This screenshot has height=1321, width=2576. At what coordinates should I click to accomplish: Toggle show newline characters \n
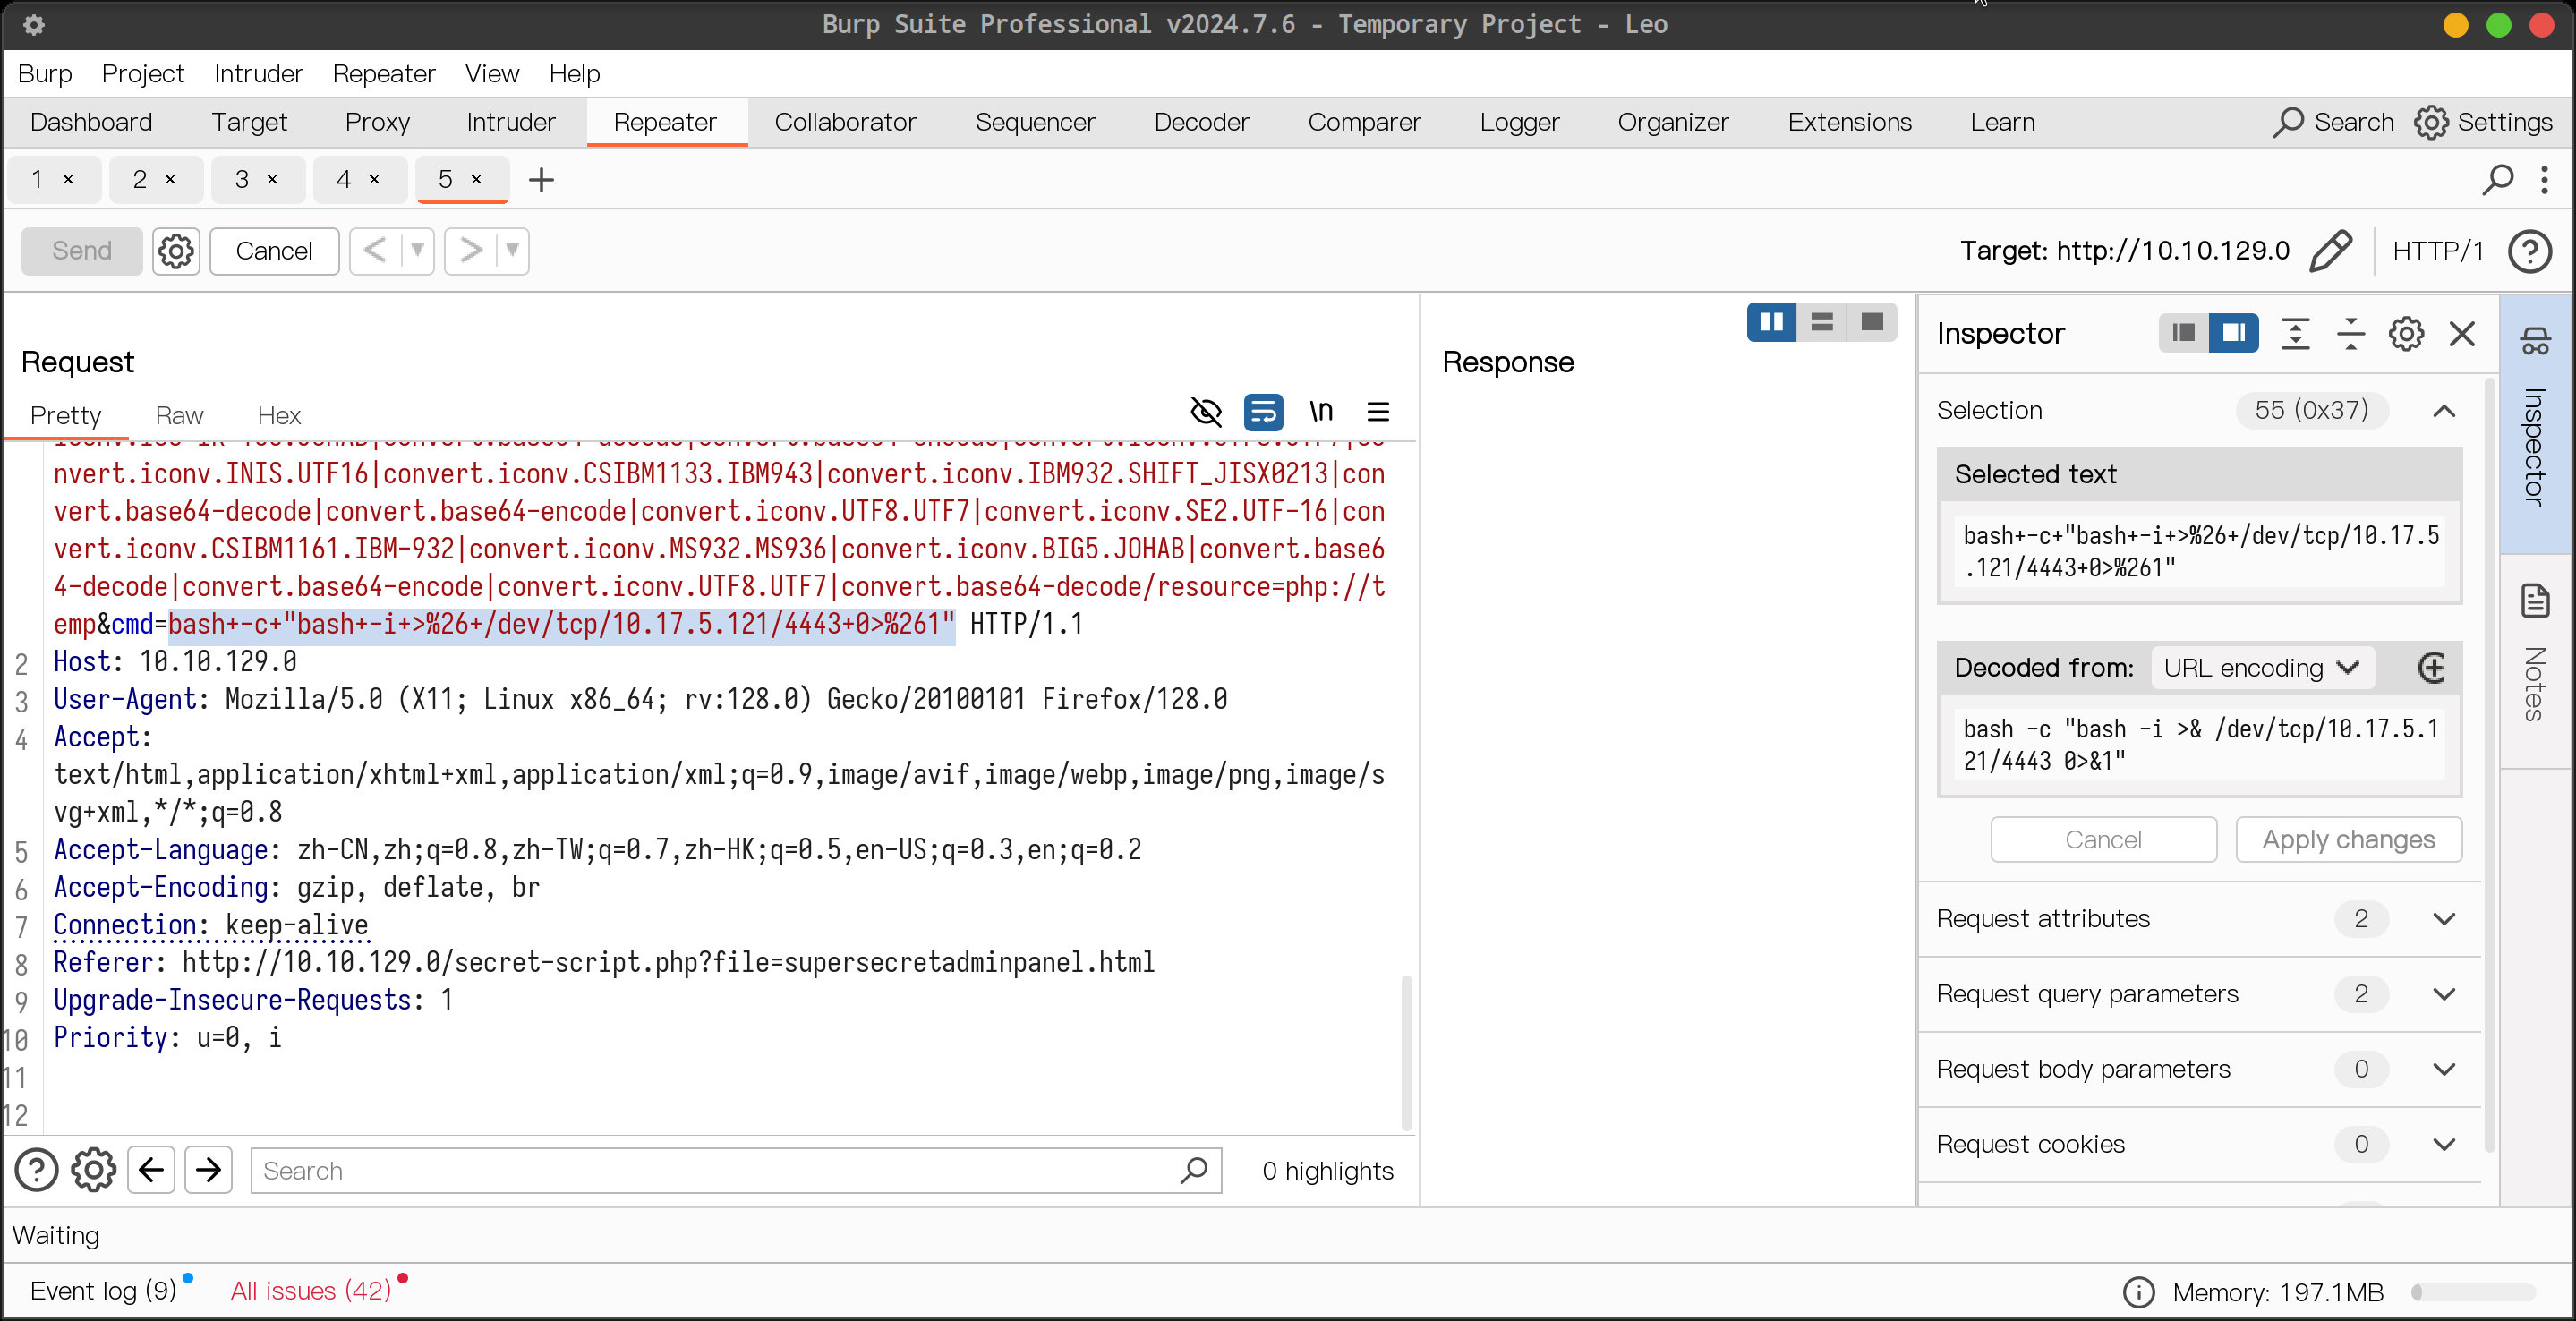click(1321, 412)
